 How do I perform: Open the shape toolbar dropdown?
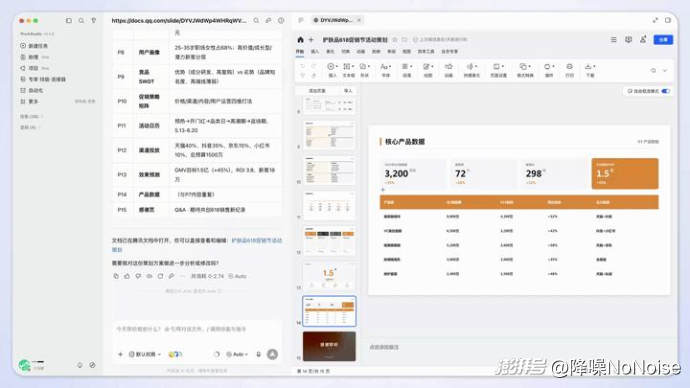click(365, 70)
